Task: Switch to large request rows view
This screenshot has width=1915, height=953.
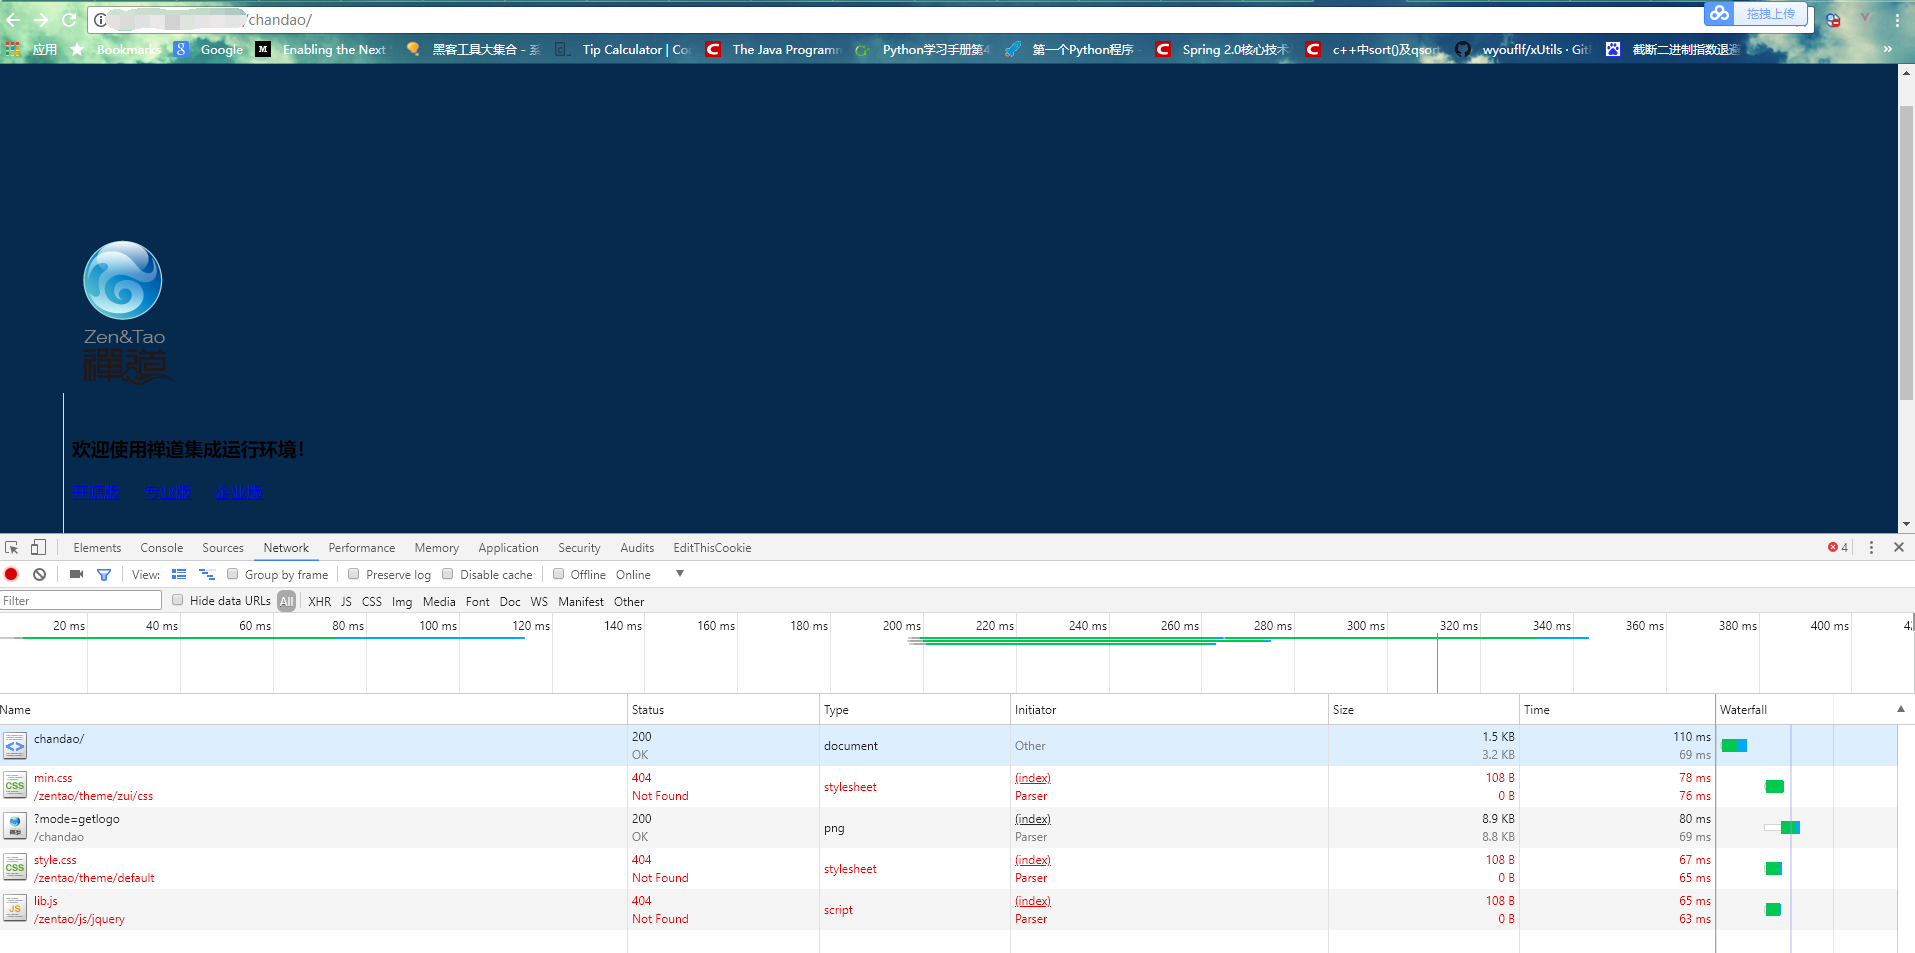Action: (179, 575)
